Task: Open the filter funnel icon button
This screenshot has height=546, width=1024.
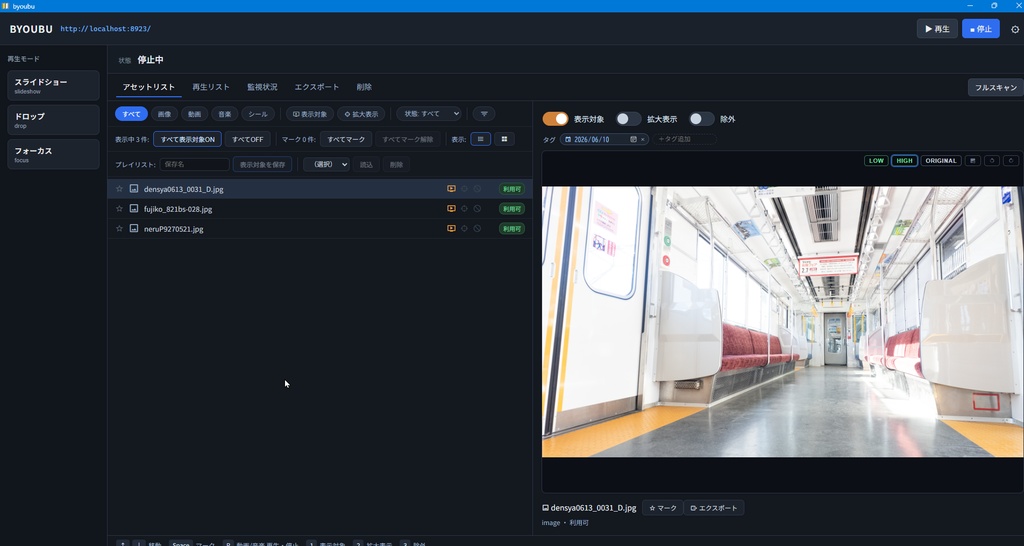Action: [x=484, y=114]
